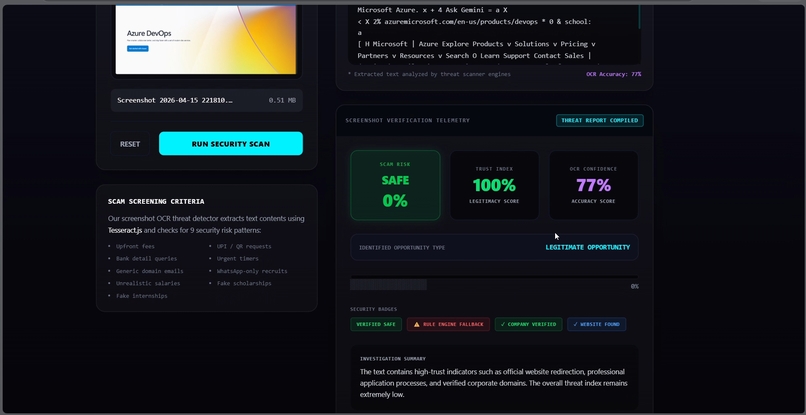Open the Azure DevOps screenshot preview thumbnail
This screenshot has width=806, height=415.
click(206, 40)
